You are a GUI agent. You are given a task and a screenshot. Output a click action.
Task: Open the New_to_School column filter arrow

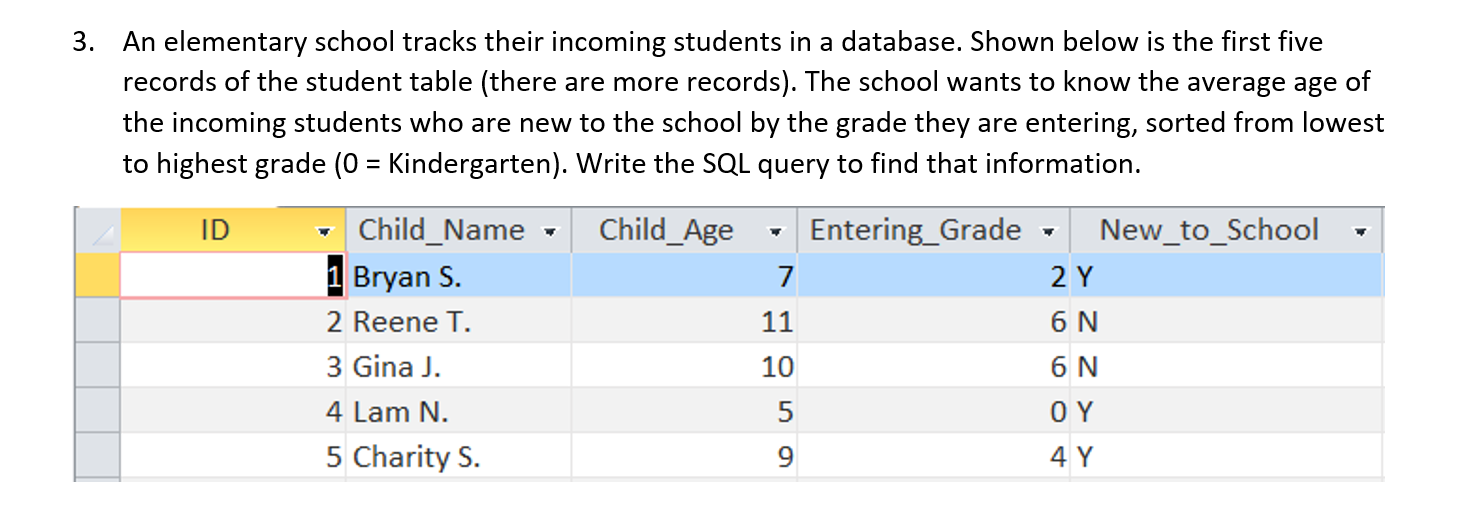point(1360,231)
